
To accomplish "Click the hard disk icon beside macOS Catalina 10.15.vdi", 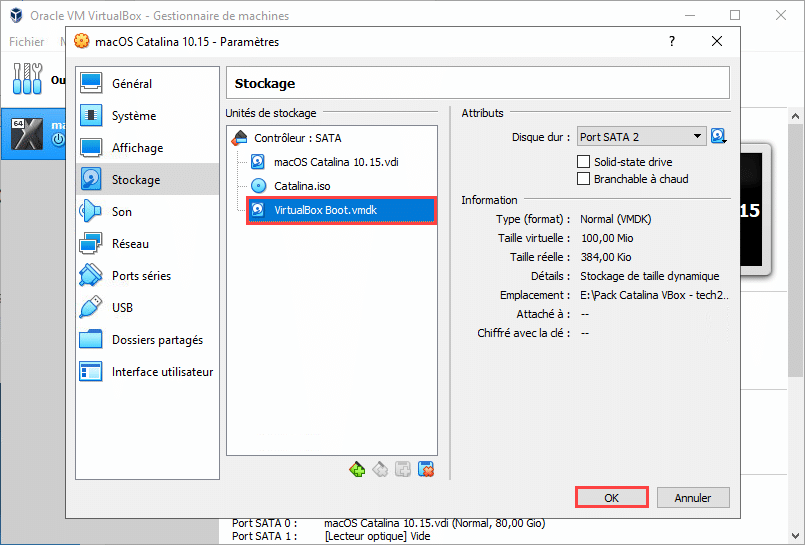I will [258, 162].
